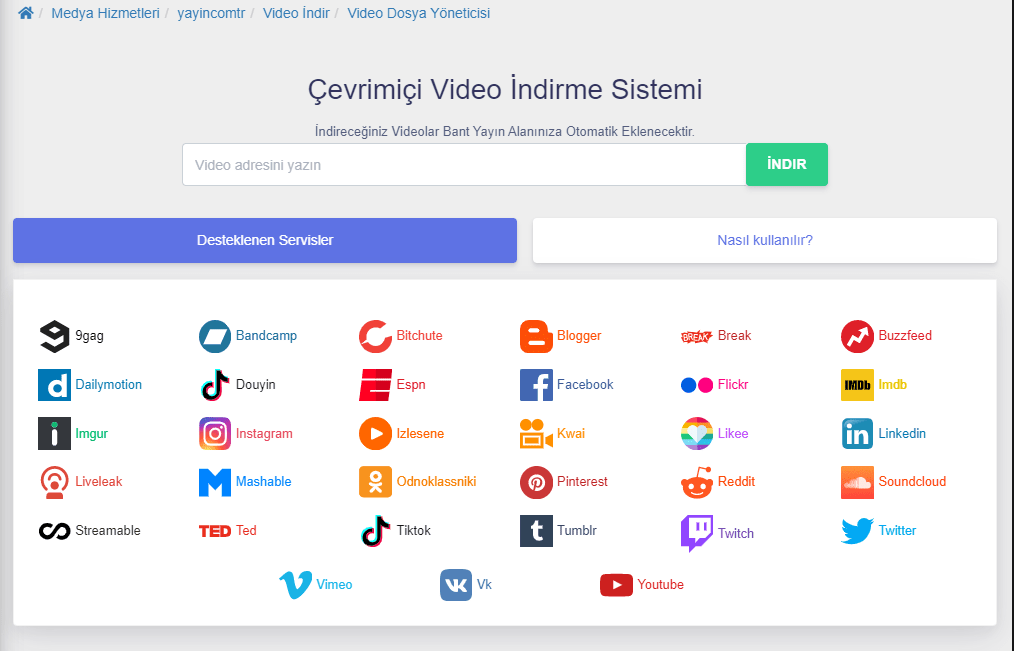This screenshot has width=1014, height=651.
Task: Go to Video İndir breadcrumb
Action: [x=296, y=13]
